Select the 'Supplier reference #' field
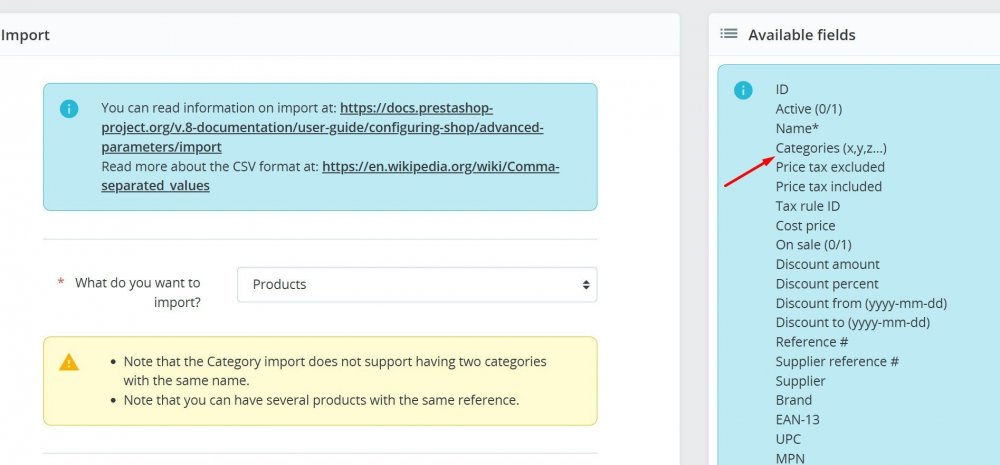This screenshot has height=465, width=1000. 837,361
